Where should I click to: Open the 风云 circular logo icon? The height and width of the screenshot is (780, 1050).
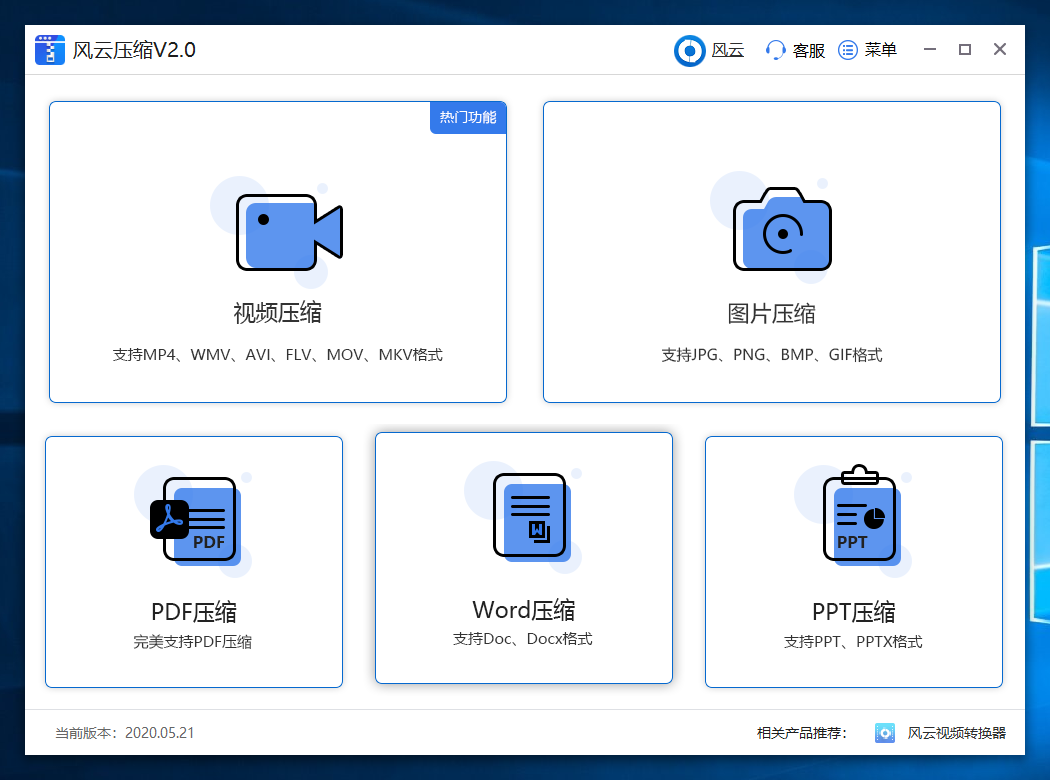click(690, 51)
